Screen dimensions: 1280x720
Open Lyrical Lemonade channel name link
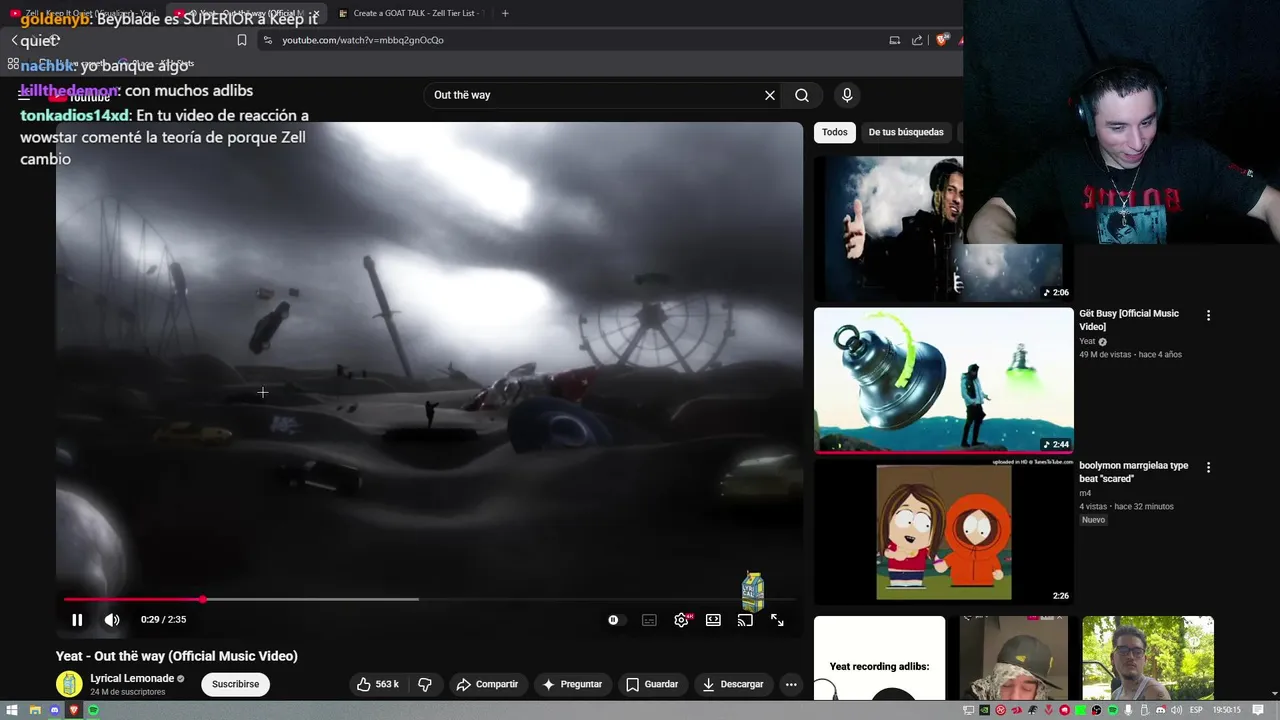(x=132, y=679)
